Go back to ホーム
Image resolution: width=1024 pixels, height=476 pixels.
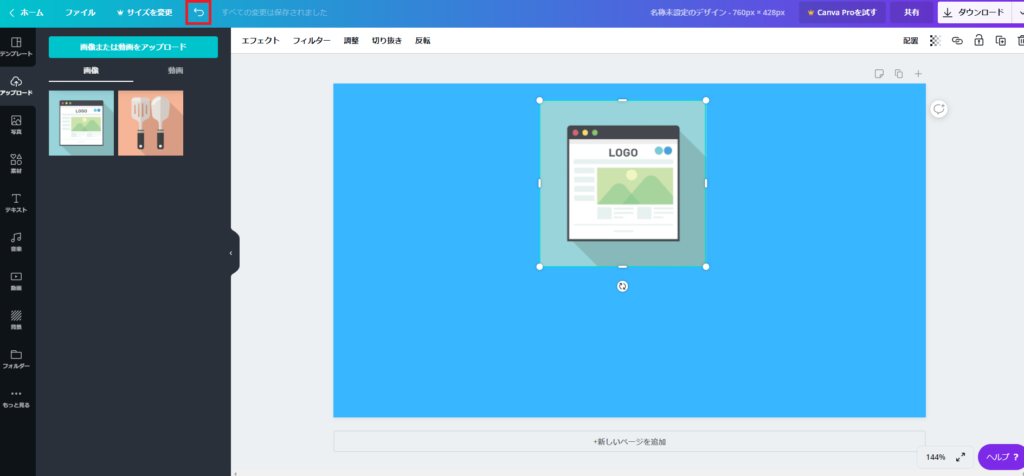[x=26, y=12]
